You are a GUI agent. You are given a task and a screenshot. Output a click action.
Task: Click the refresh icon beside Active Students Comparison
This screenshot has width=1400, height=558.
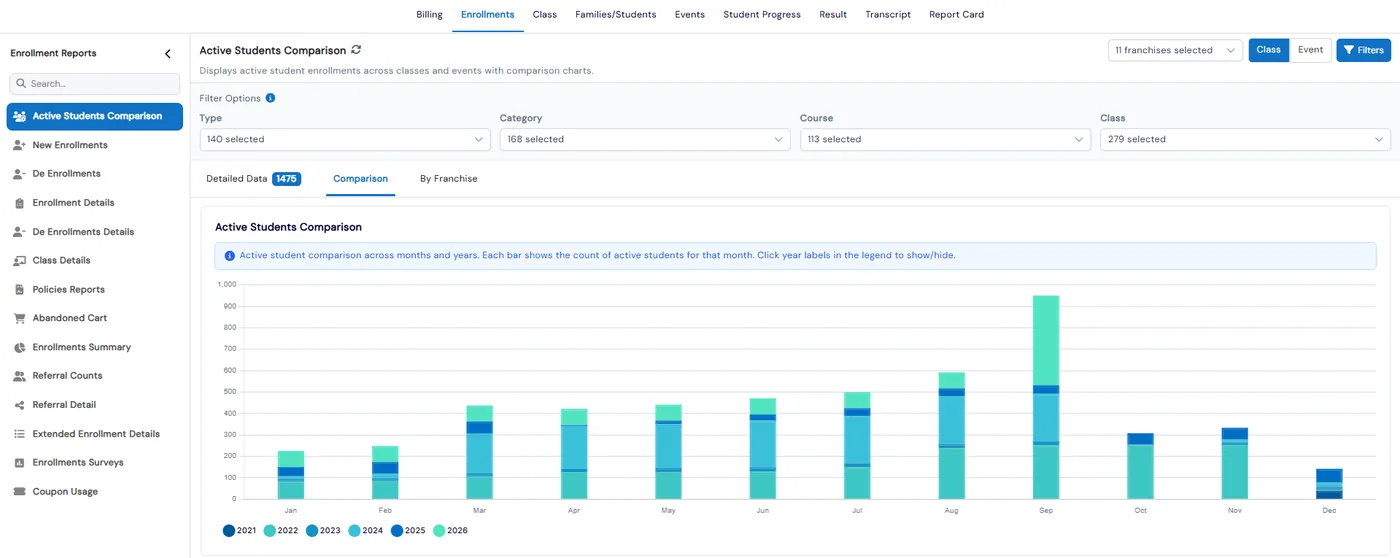point(357,50)
